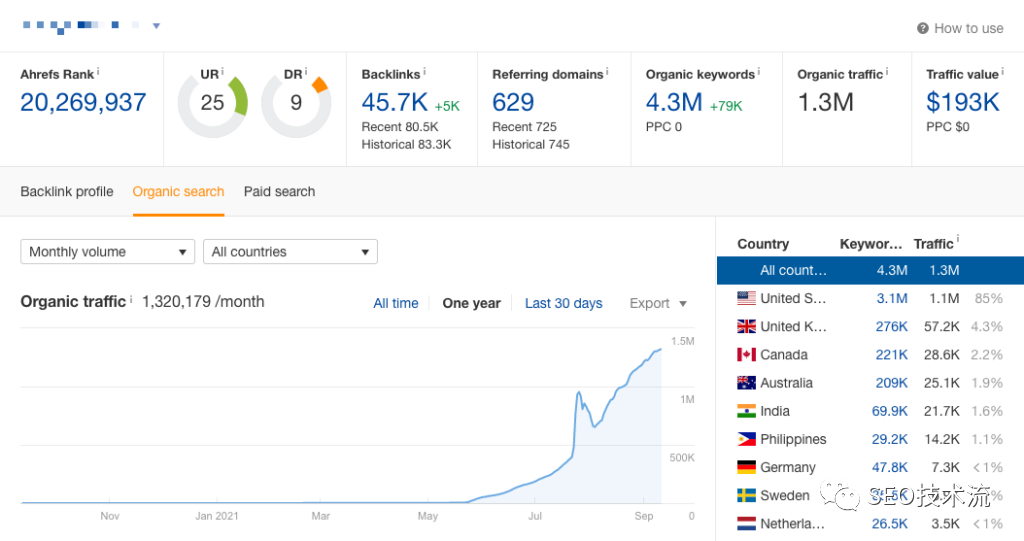Click the United States flag icon

coord(746,298)
